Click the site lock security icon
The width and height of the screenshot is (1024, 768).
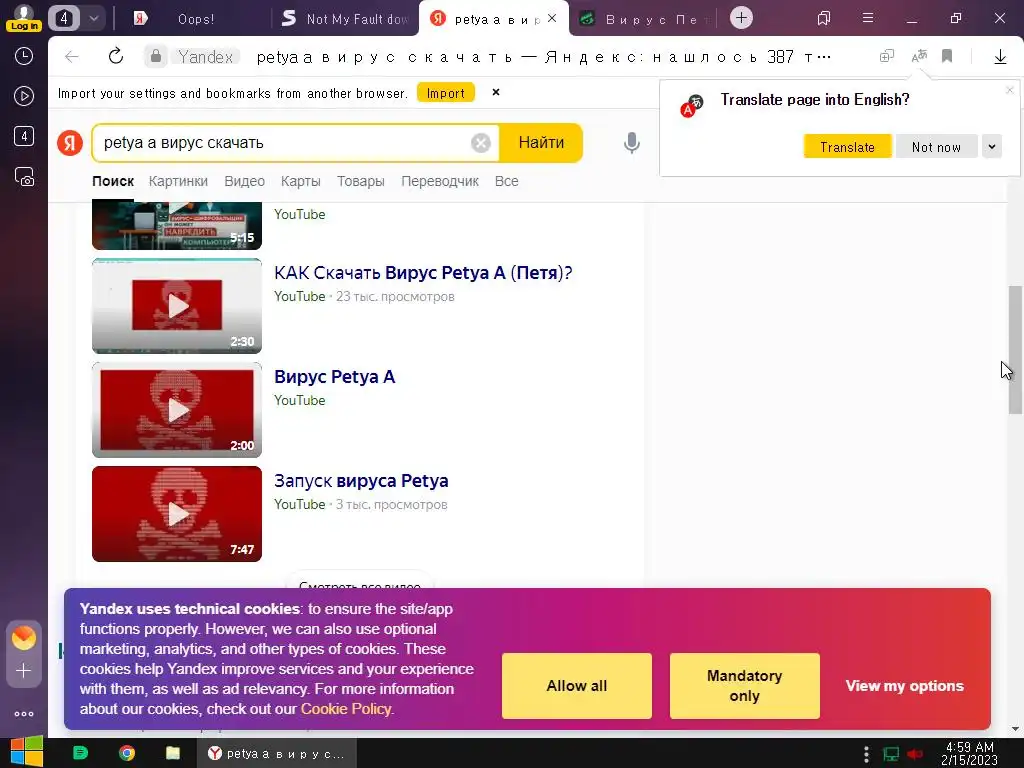[156, 57]
